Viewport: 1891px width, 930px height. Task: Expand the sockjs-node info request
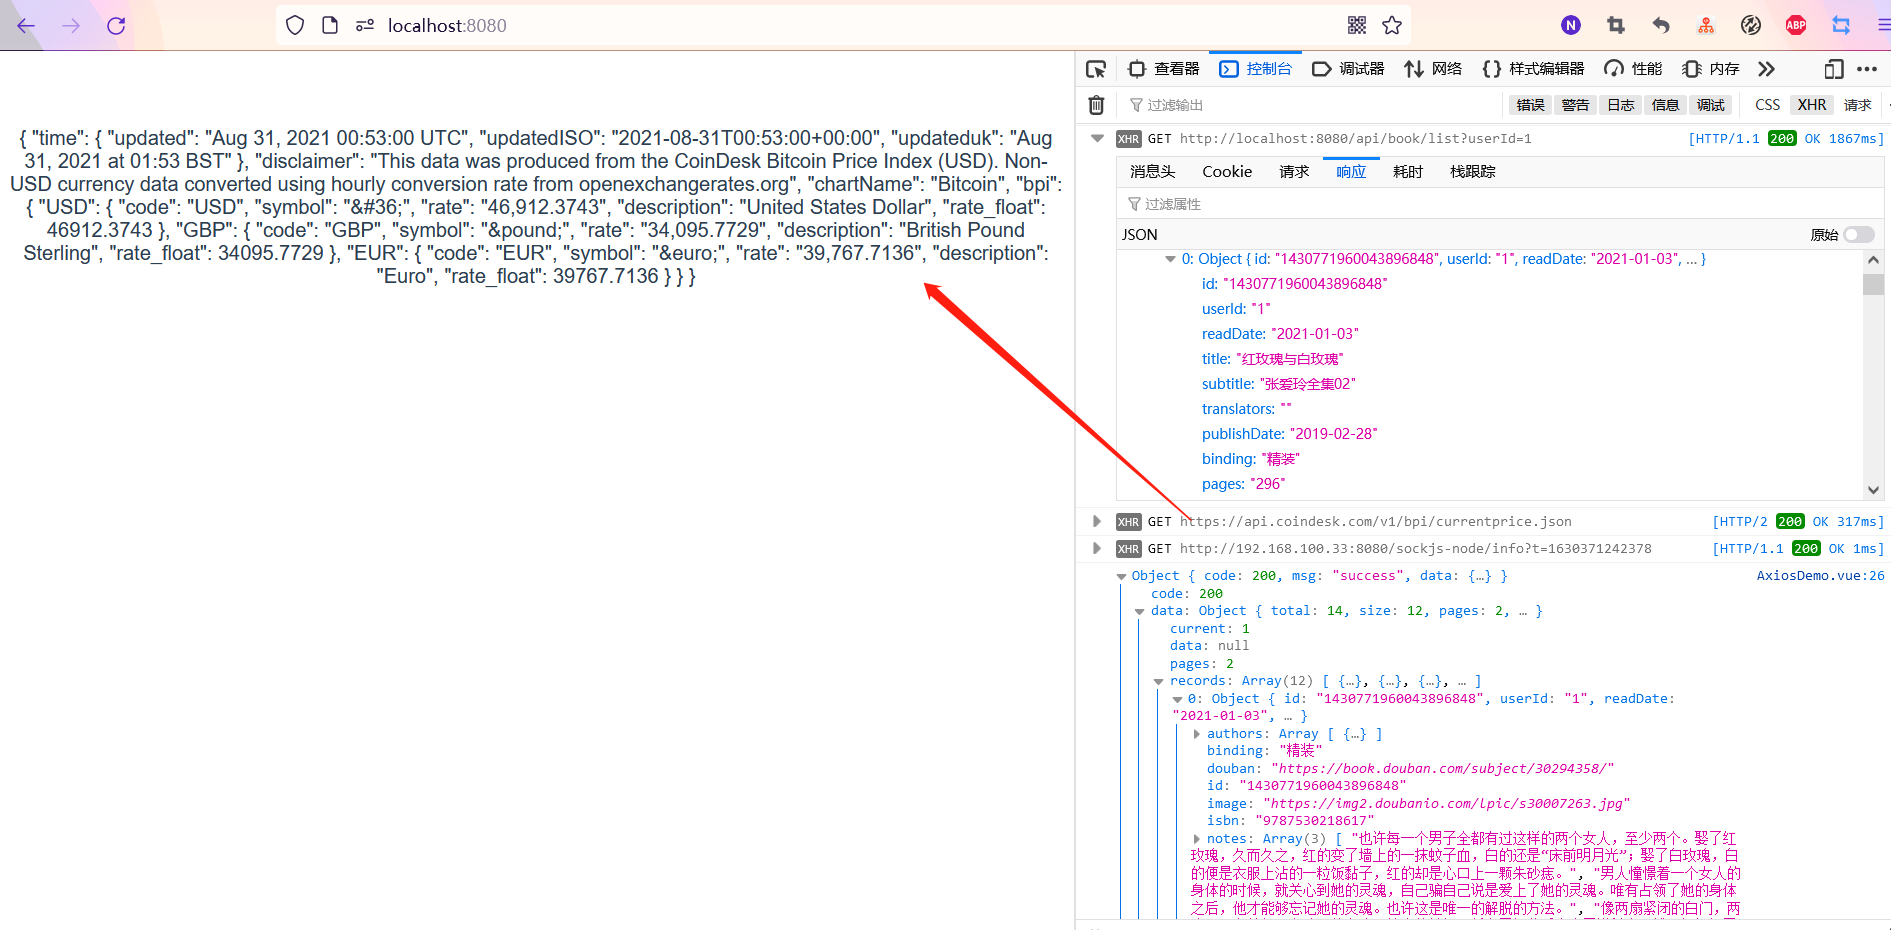pos(1097,548)
